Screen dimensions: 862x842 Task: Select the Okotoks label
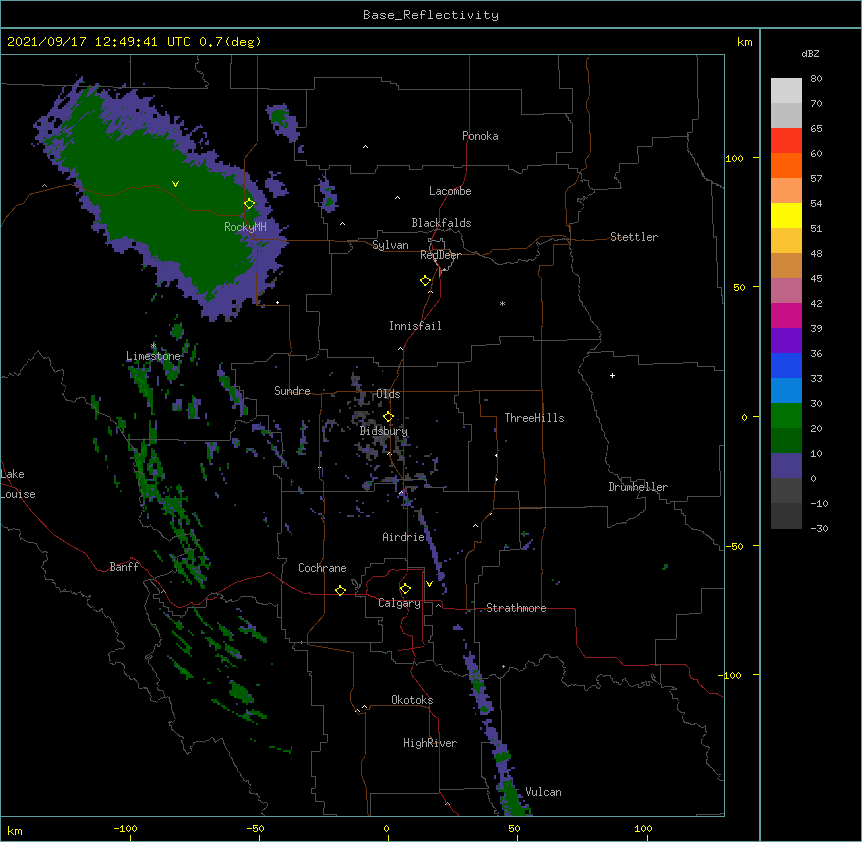[x=412, y=700]
